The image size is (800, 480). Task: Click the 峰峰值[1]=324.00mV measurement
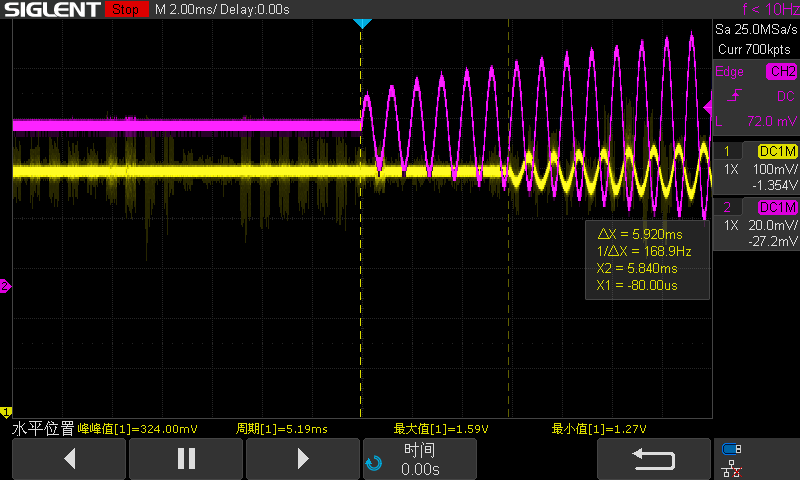(x=137, y=429)
